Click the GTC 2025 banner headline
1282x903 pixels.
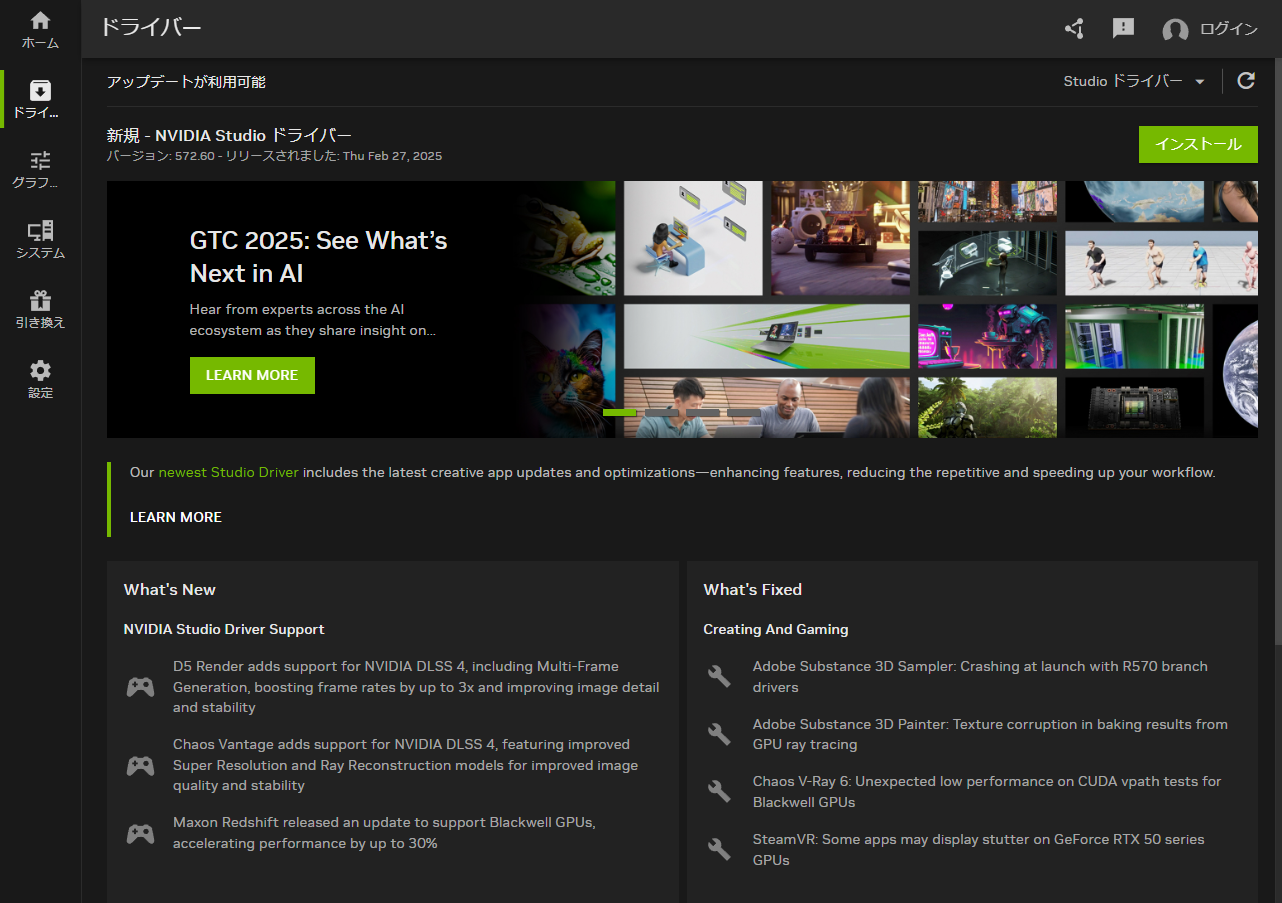click(318, 257)
